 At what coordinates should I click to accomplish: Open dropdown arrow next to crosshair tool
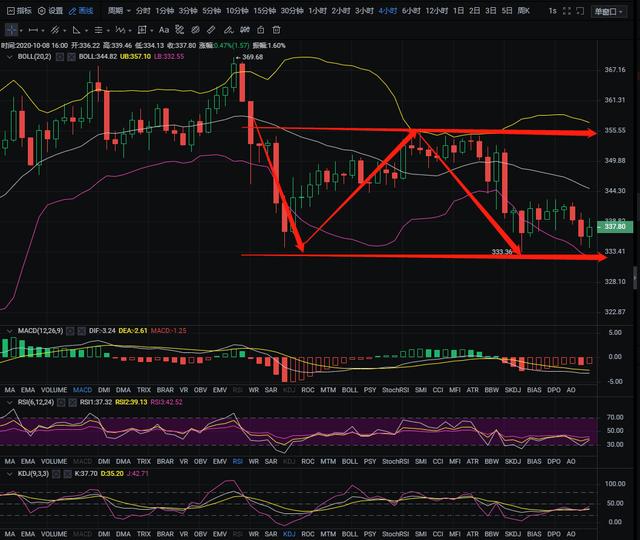[x=21, y=31]
